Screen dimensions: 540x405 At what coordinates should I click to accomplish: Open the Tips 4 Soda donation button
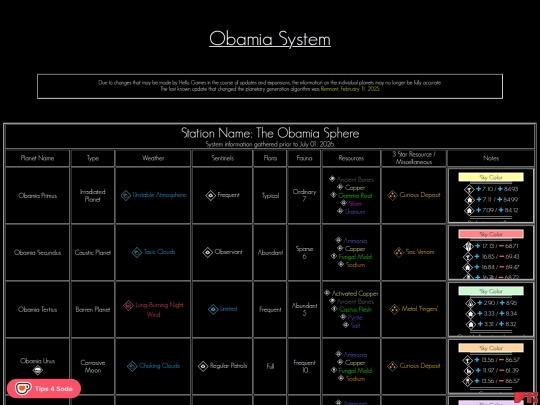44,389
